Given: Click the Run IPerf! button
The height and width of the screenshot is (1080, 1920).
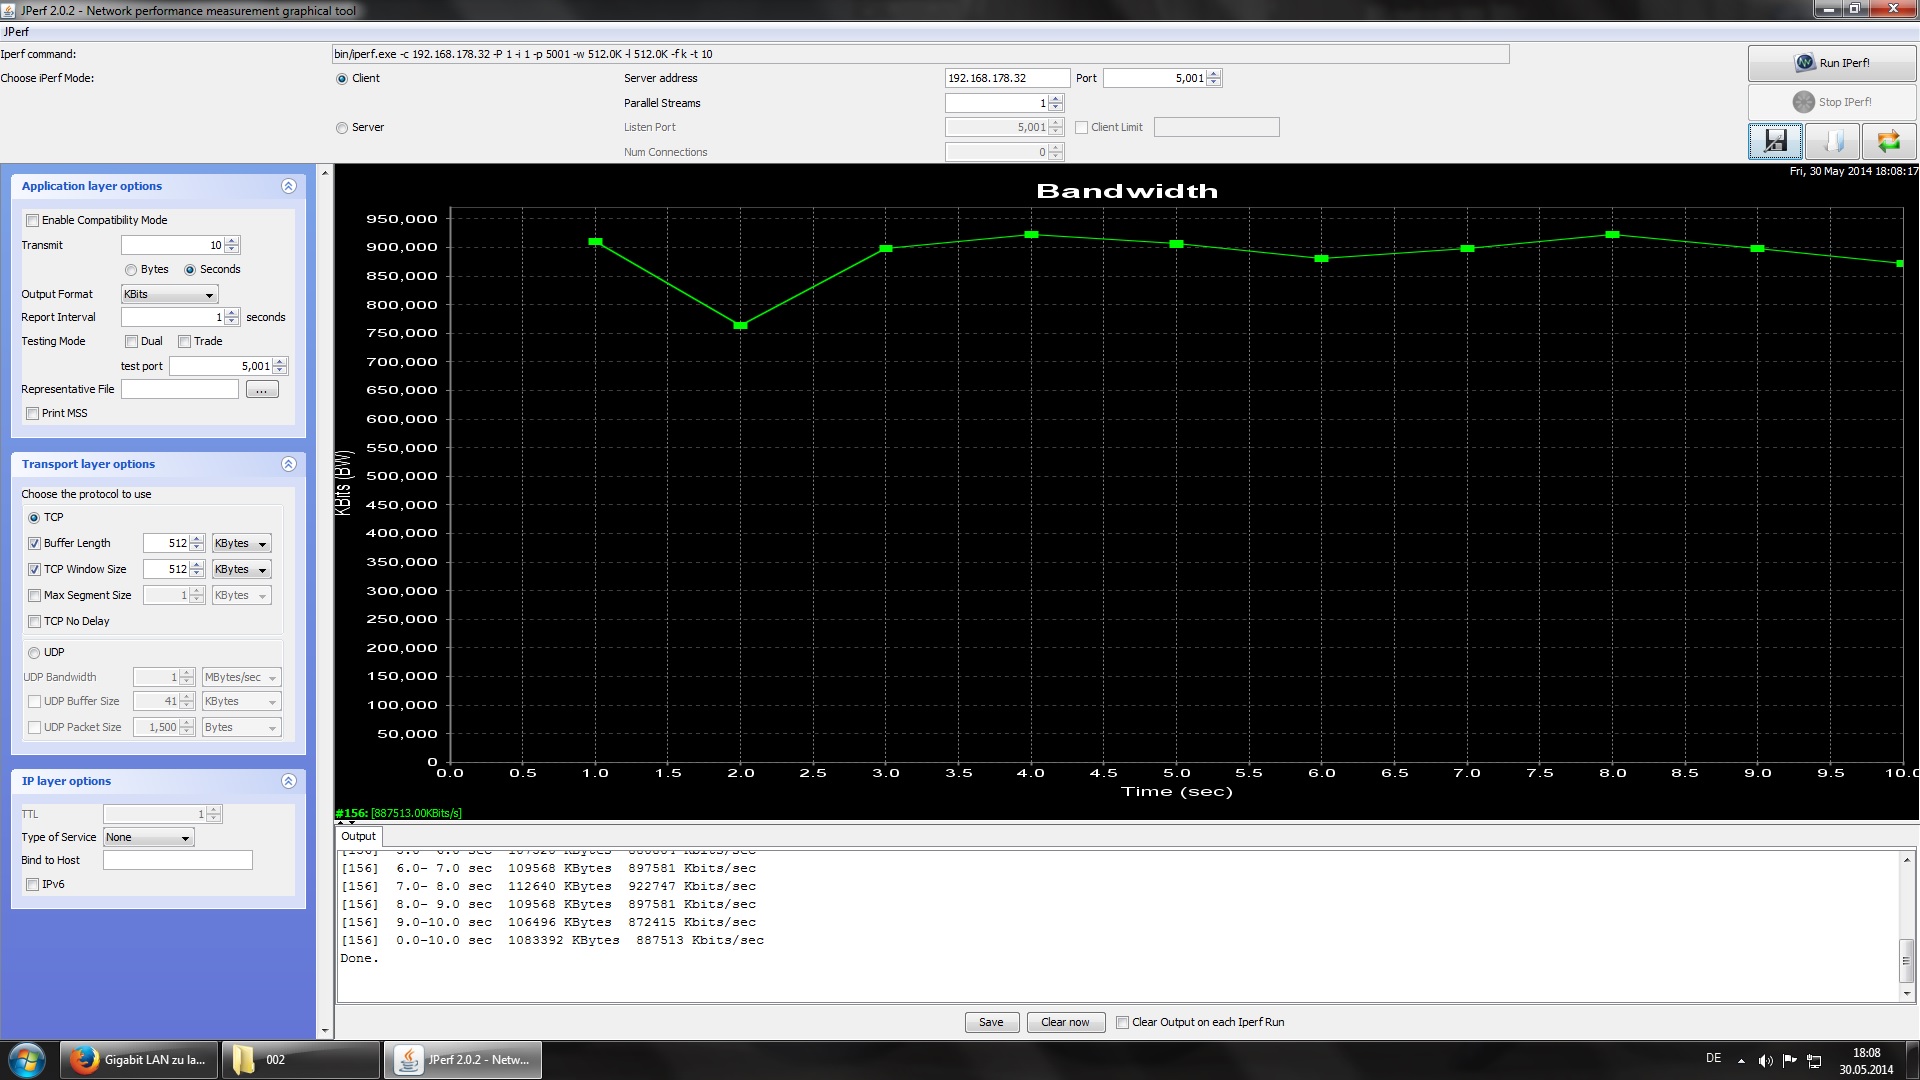Looking at the screenshot, I should coord(1831,63).
